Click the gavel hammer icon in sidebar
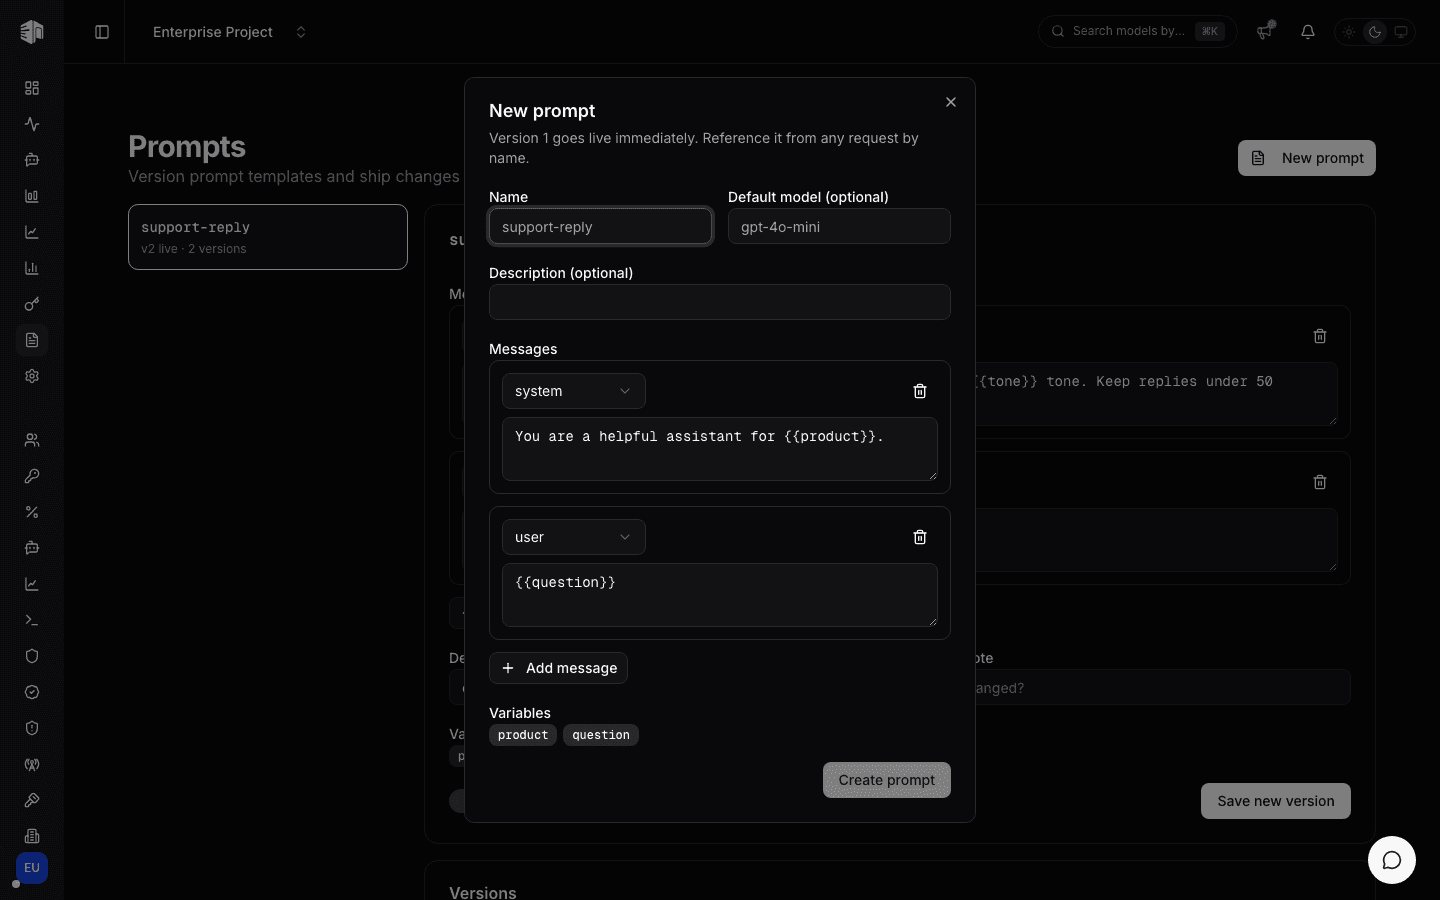This screenshot has height=900, width=1440. [32, 800]
